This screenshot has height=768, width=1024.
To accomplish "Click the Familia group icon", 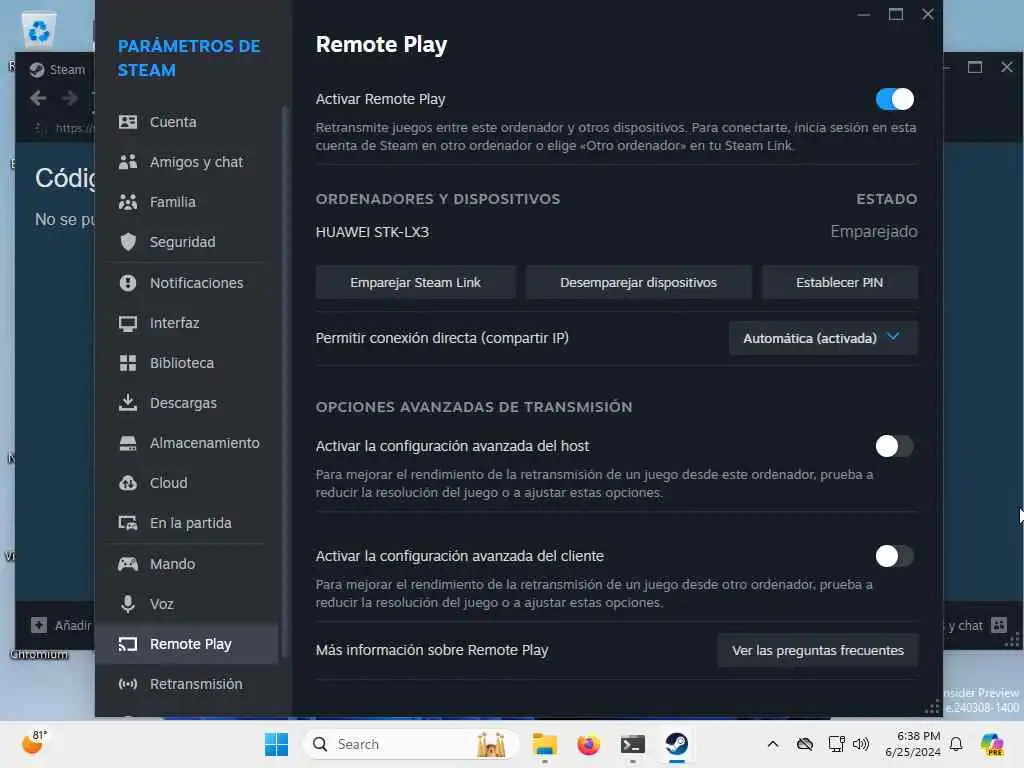I will coord(128,202).
